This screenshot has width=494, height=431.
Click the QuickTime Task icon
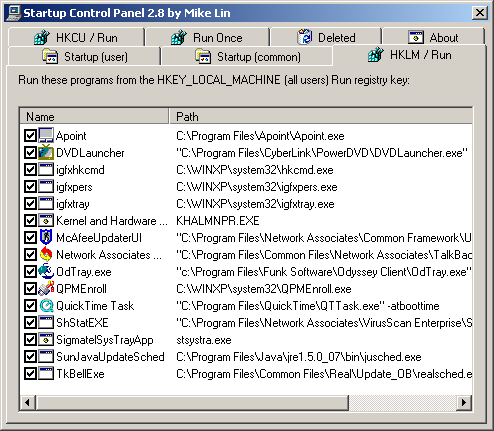coord(46,306)
